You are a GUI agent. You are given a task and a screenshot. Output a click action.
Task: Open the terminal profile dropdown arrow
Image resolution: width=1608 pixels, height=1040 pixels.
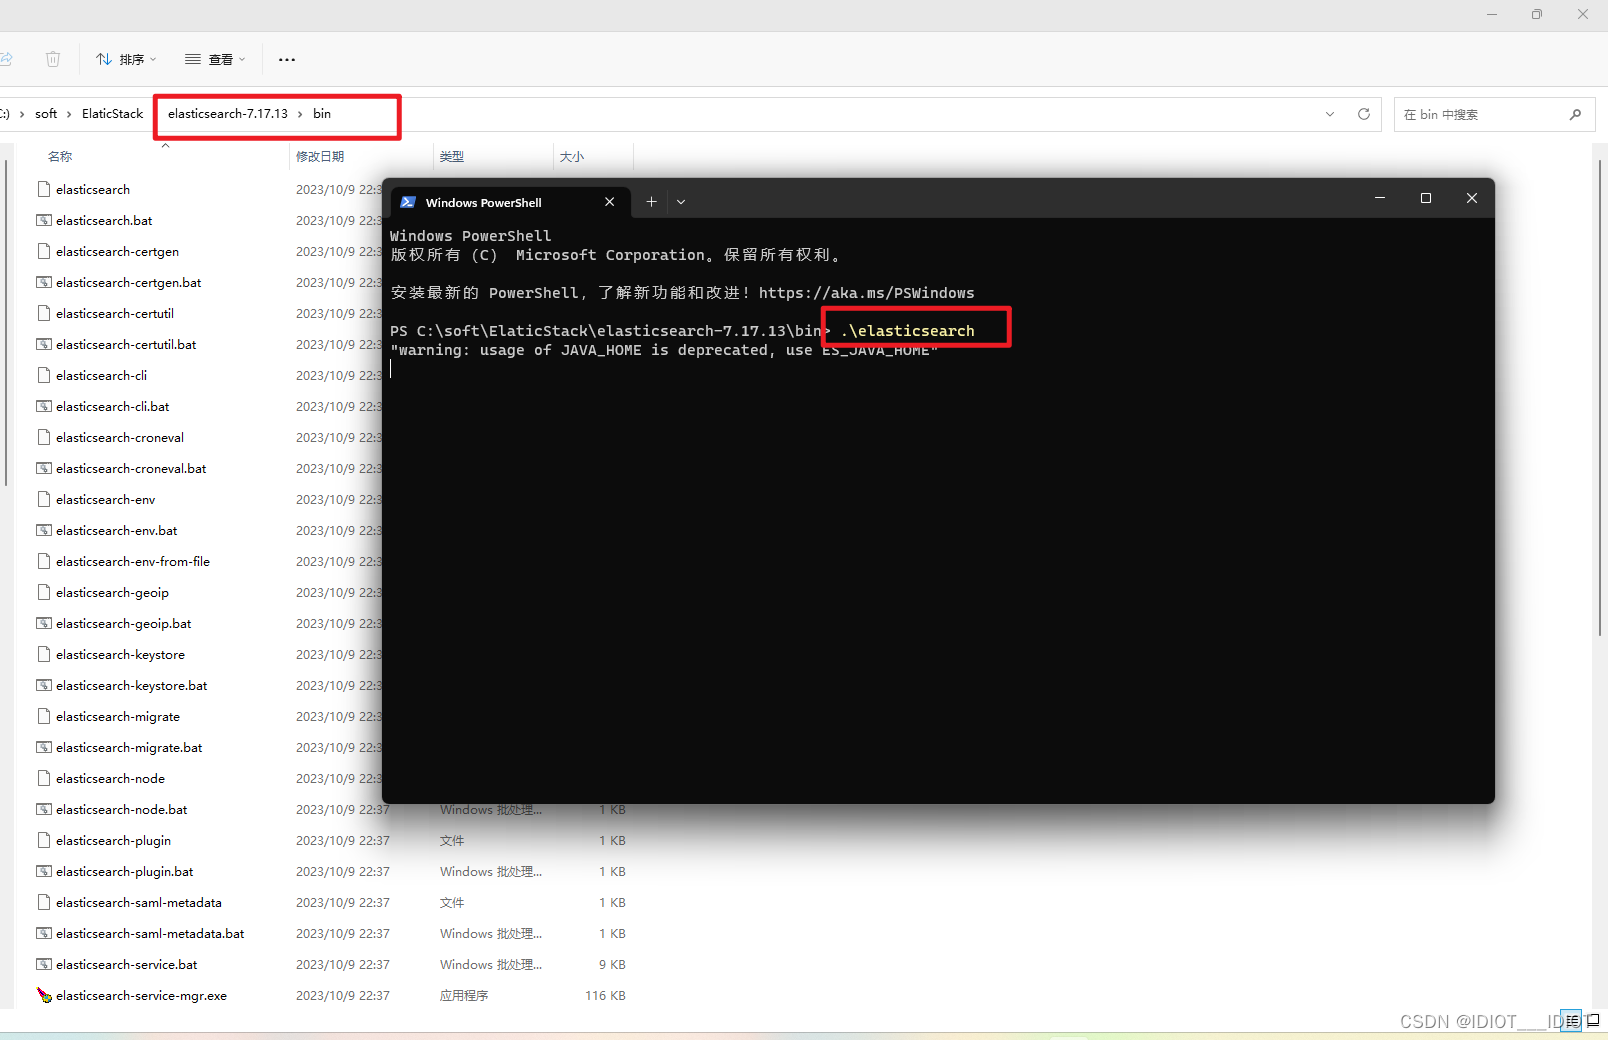(x=681, y=202)
